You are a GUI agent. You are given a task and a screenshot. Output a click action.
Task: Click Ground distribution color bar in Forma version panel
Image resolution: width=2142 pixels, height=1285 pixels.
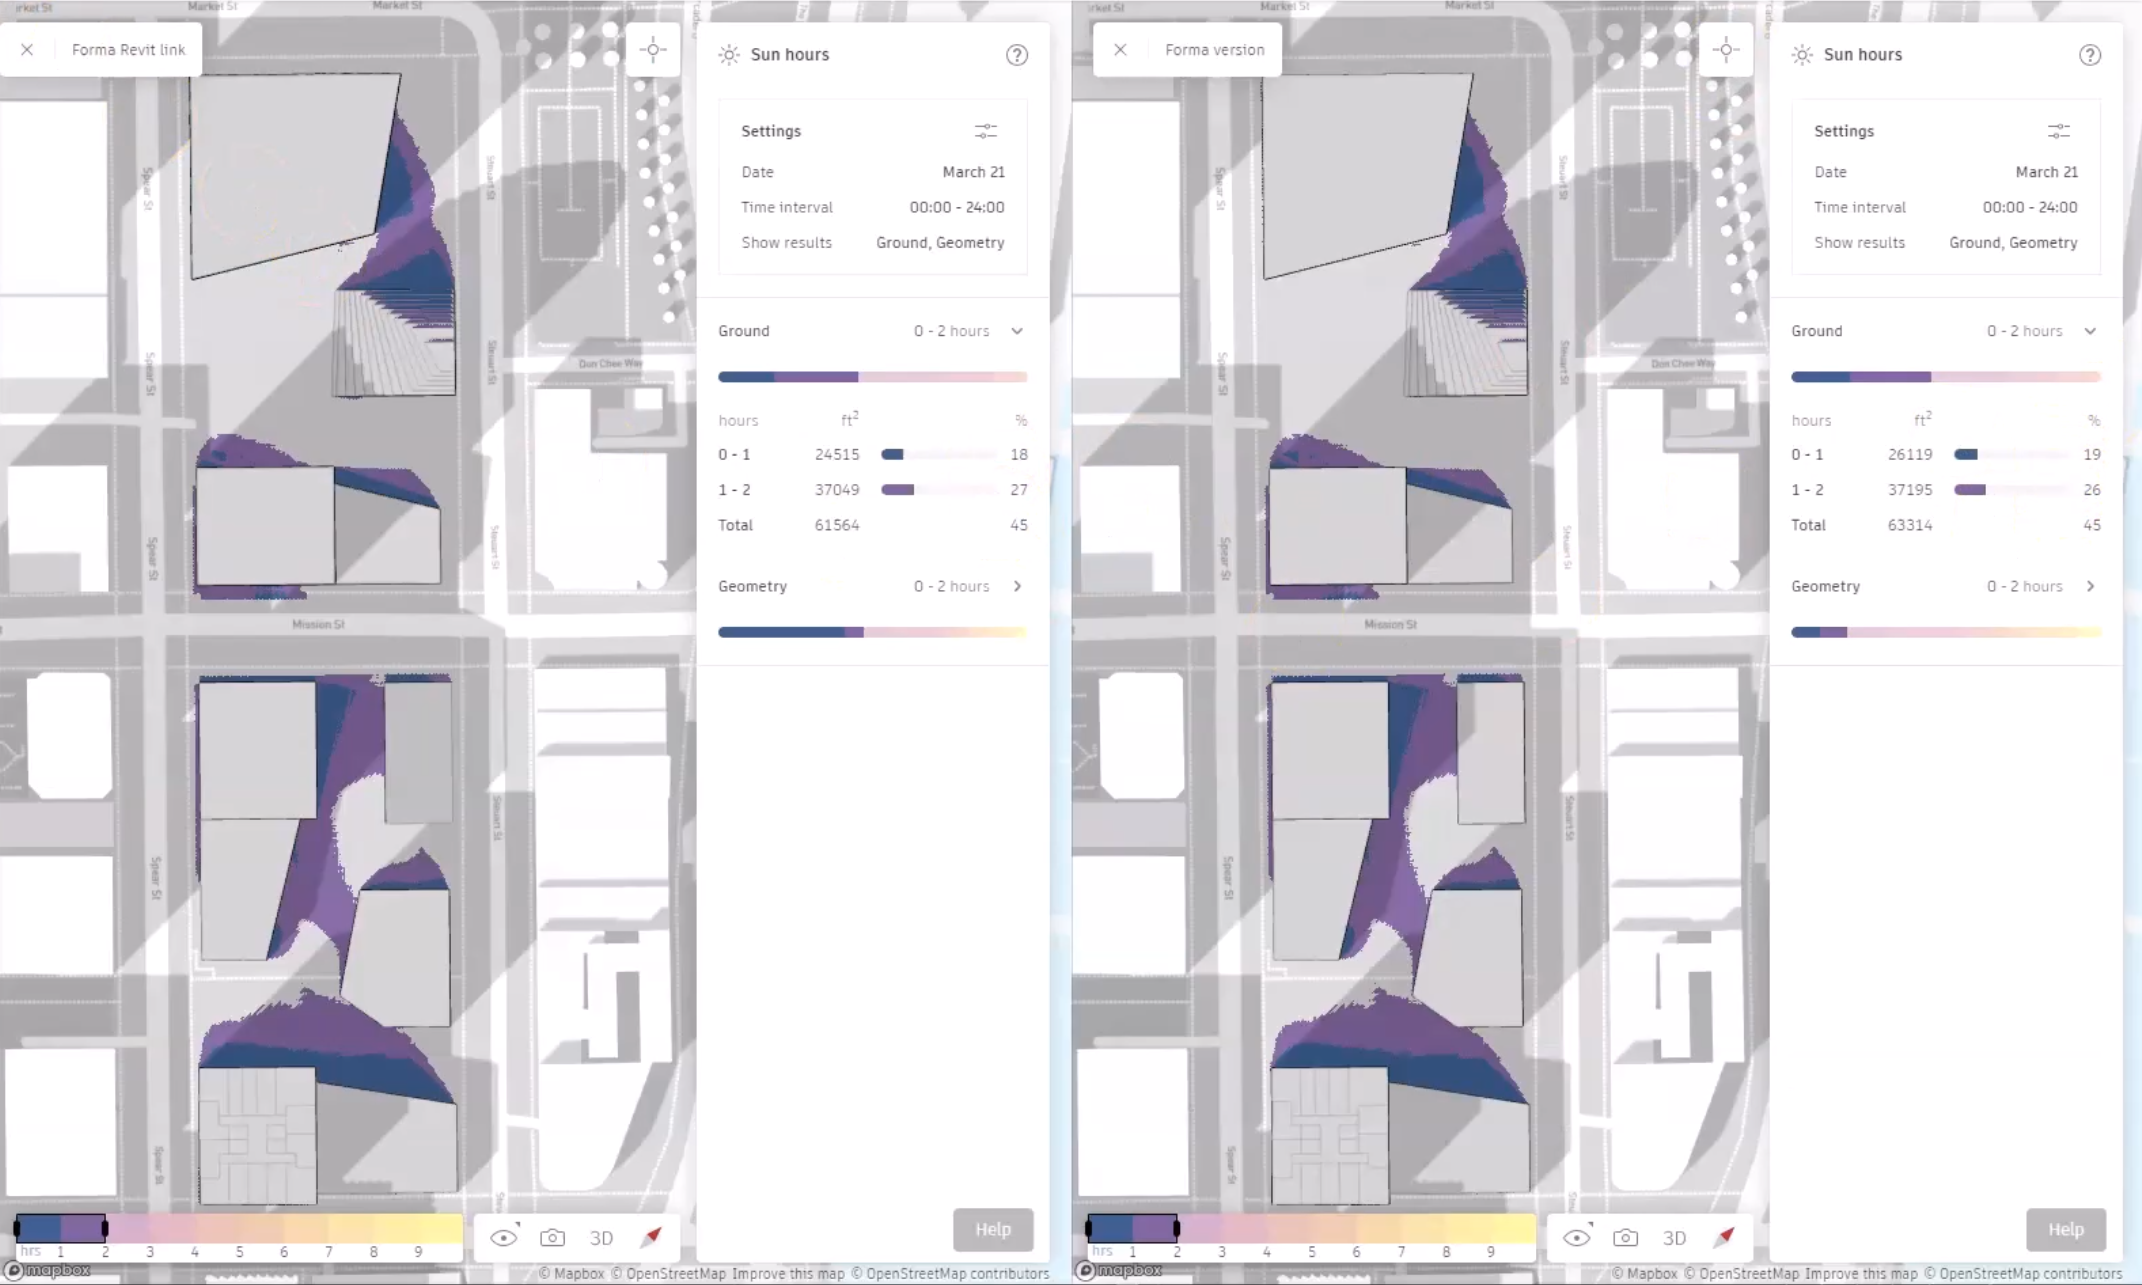1945,377
